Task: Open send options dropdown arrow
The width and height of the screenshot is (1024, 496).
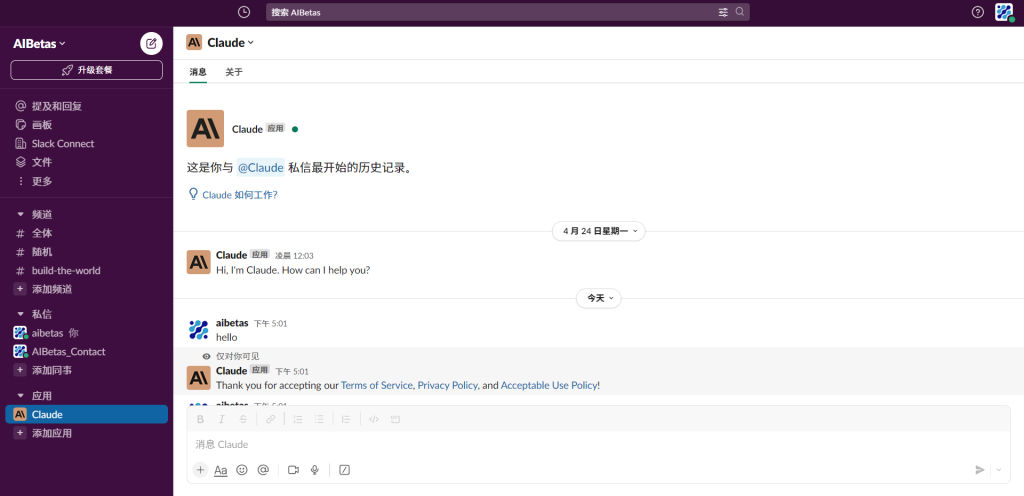Action: click(999, 469)
